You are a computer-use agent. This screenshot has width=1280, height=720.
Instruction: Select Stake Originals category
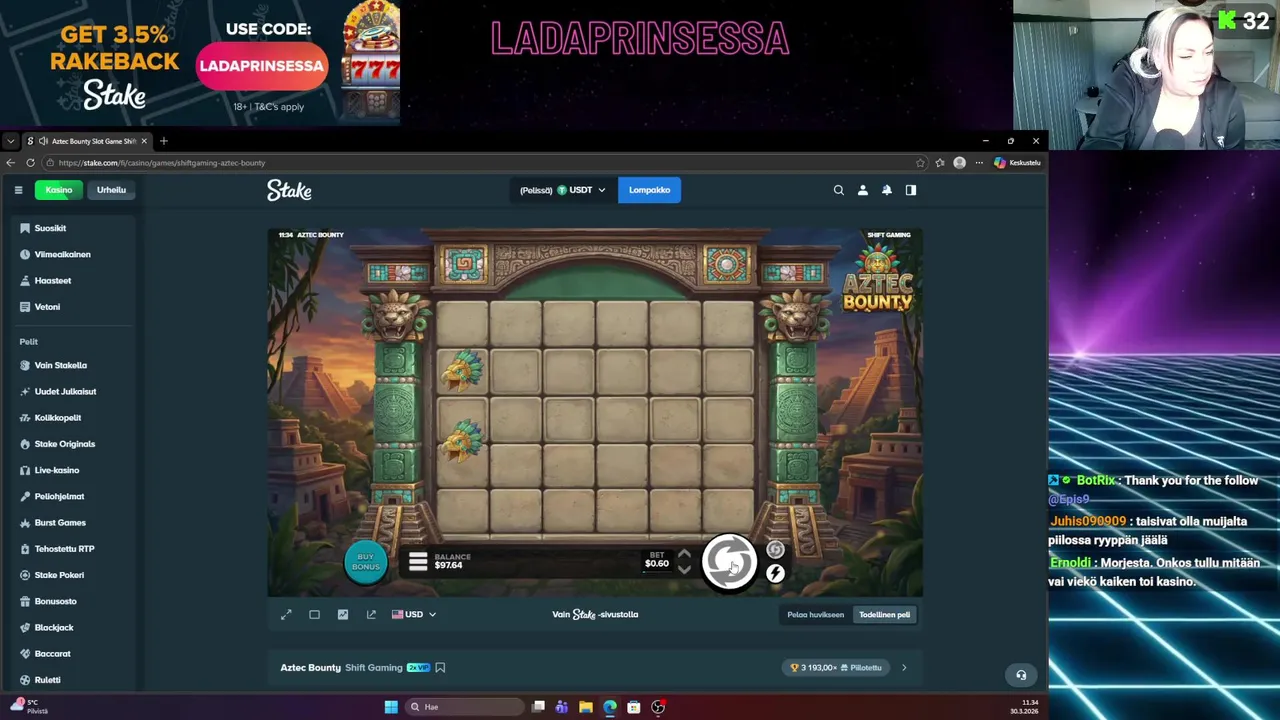pyautogui.click(x=75, y=444)
